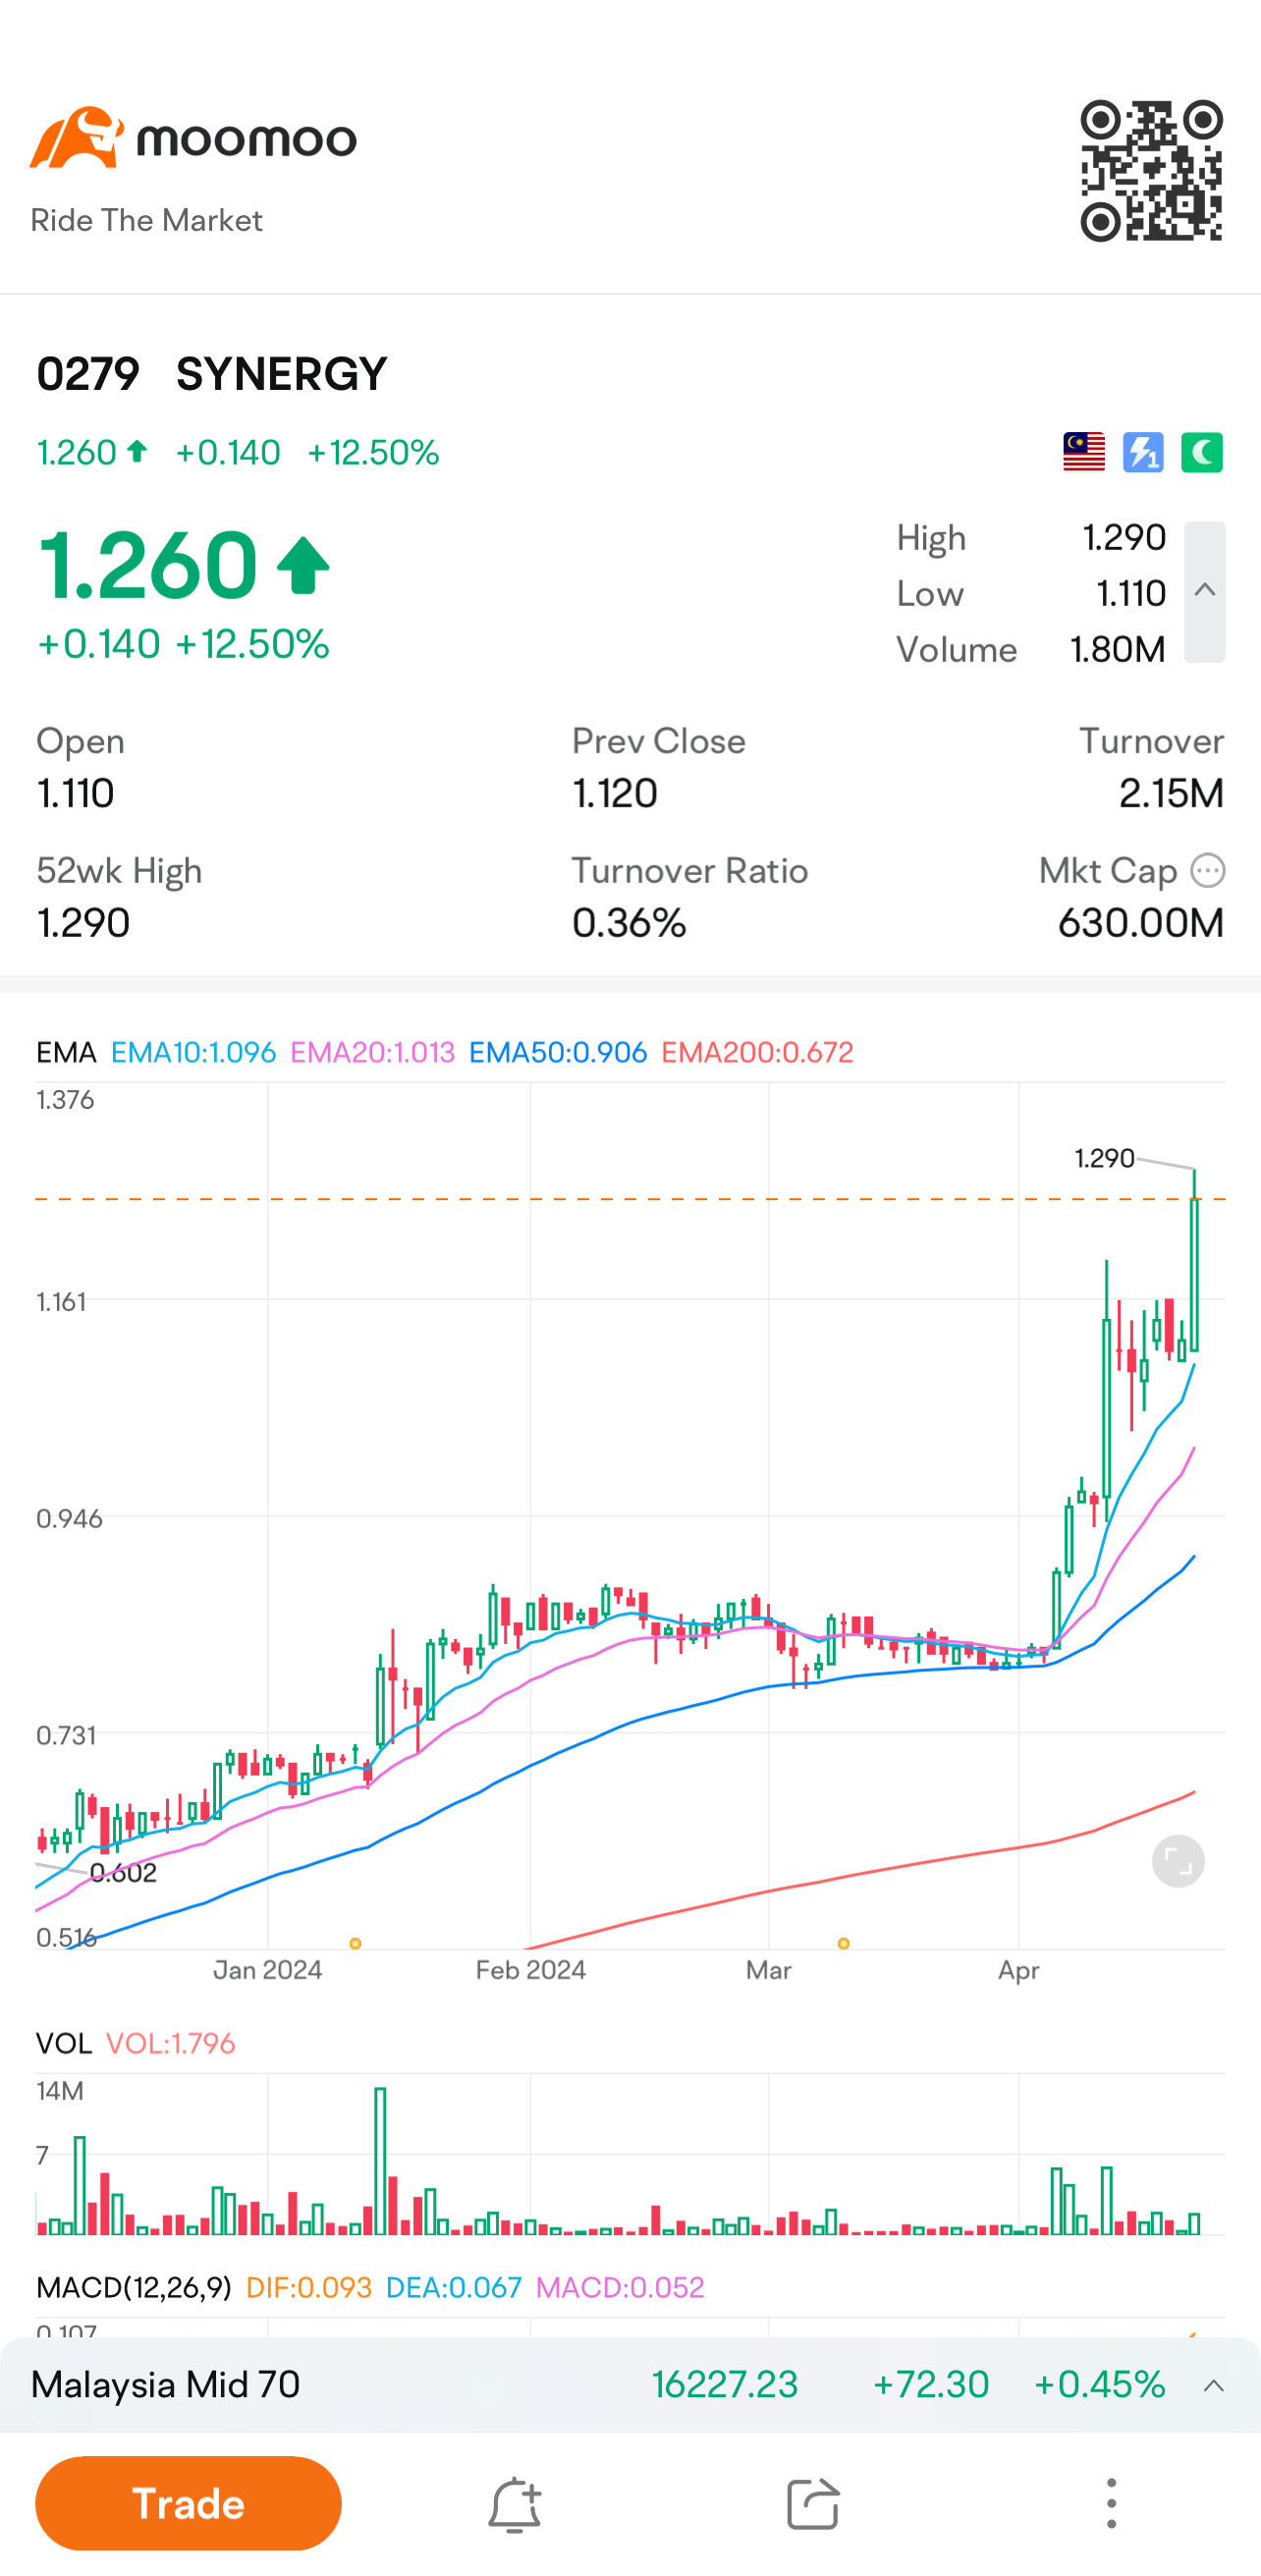
Task: Tap the large 1.260 price
Action: [148, 565]
